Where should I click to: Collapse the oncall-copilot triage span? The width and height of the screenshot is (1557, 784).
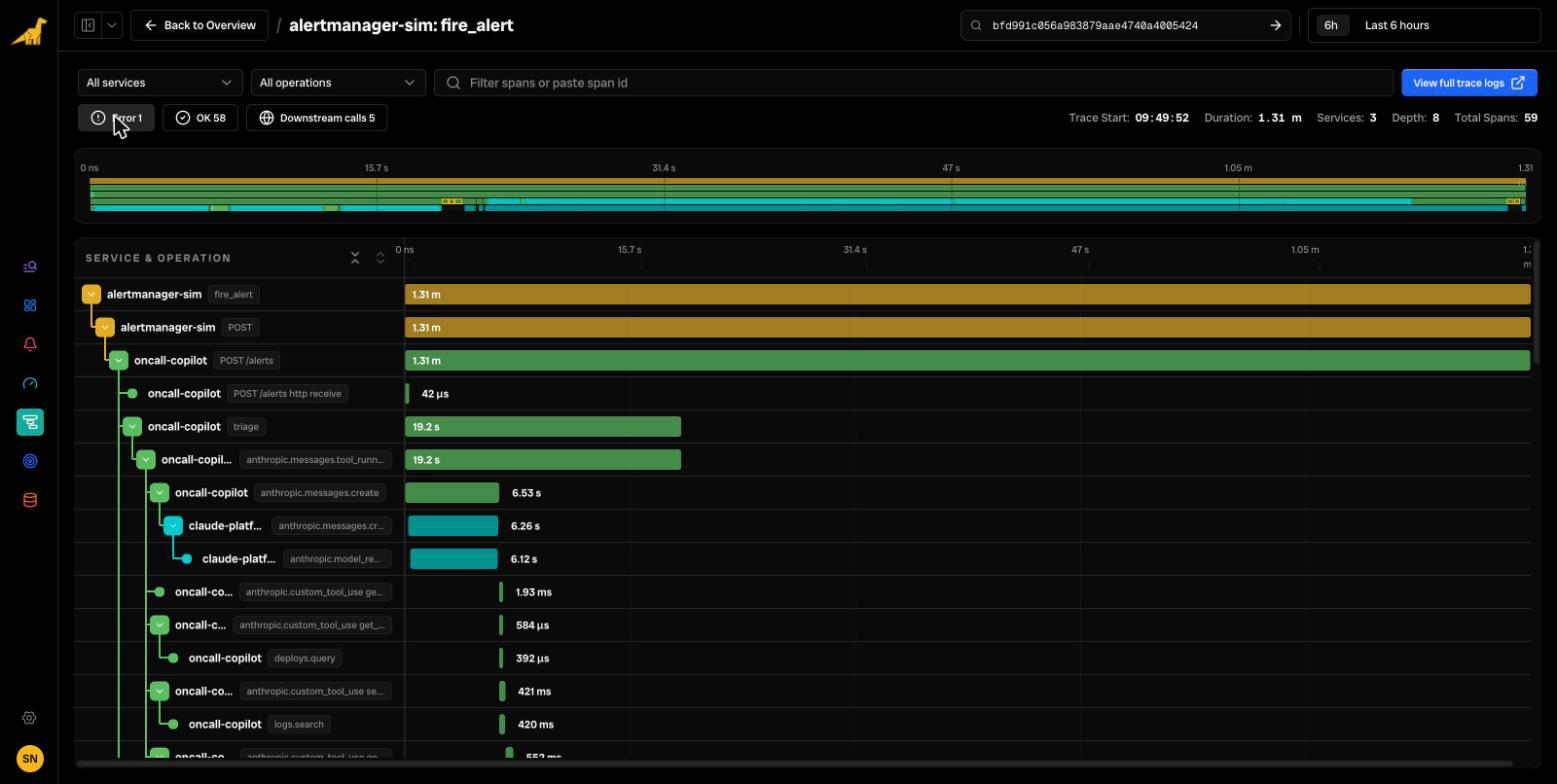point(132,426)
